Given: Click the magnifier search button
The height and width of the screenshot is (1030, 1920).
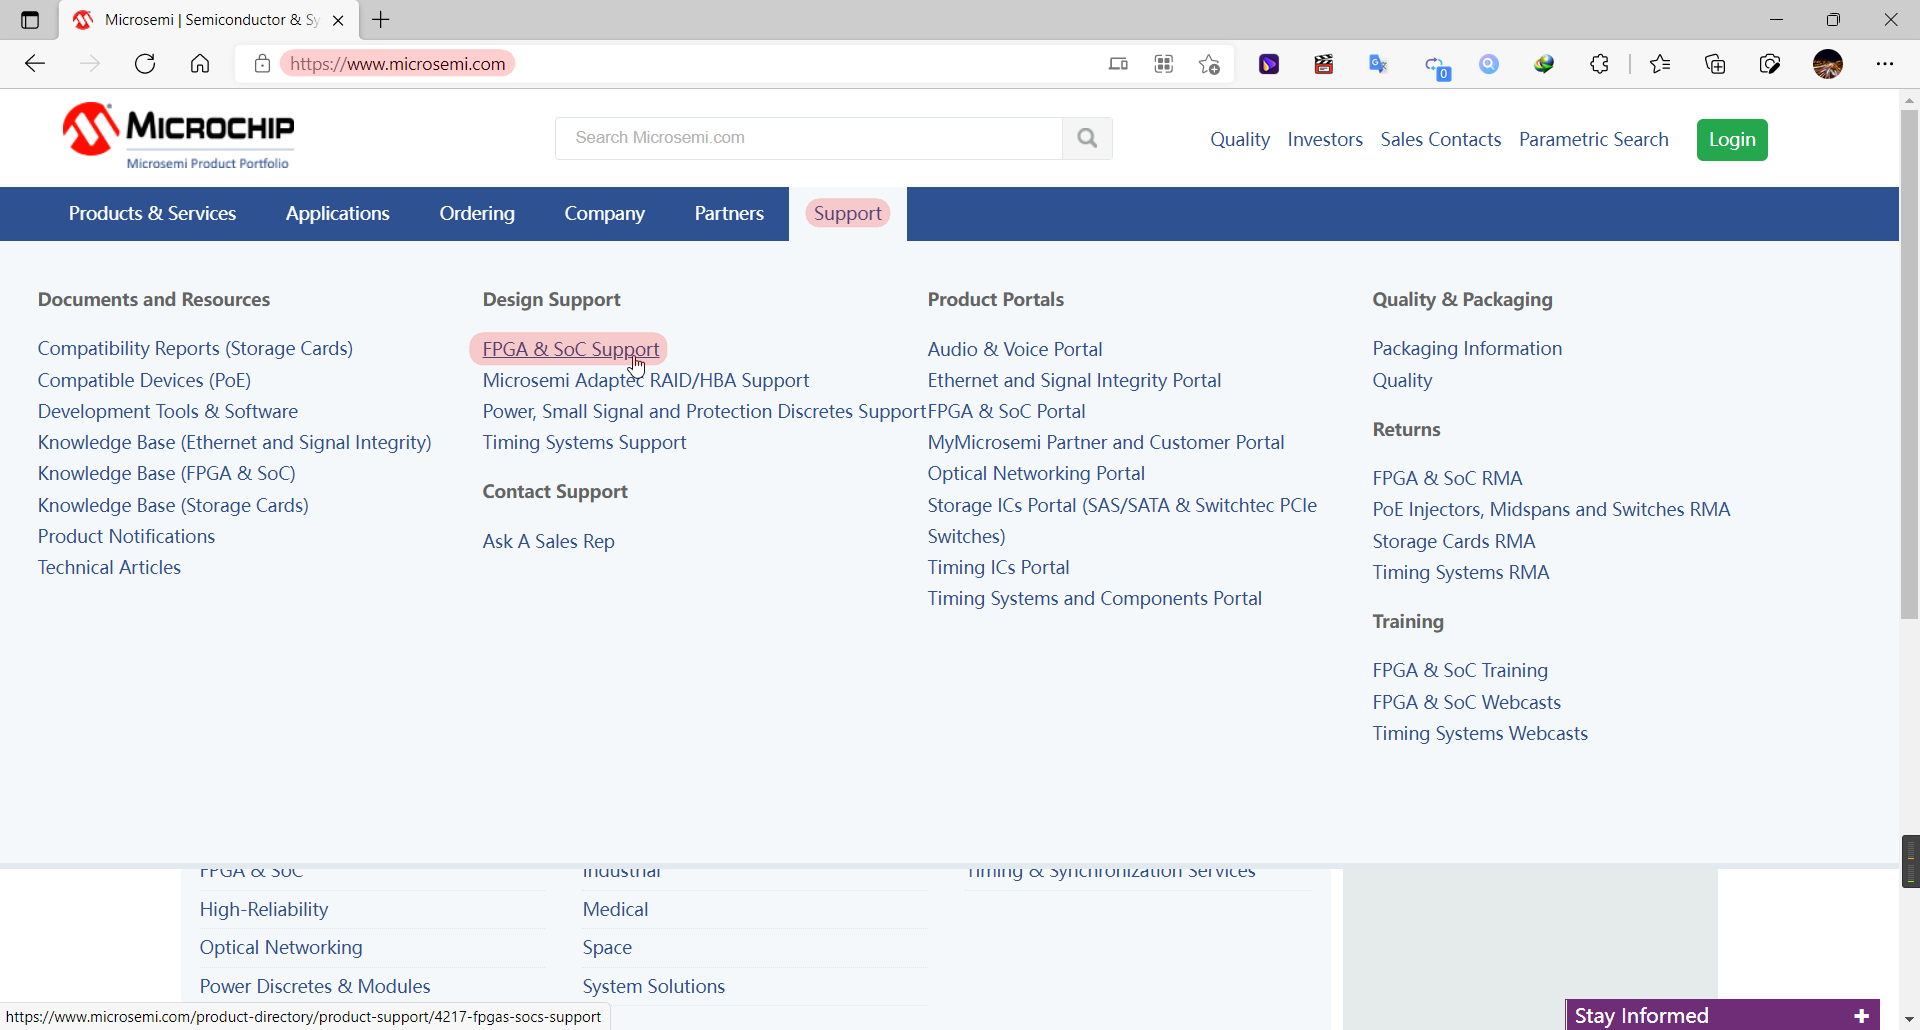Looking at the screenshot, I should [1087, 138].
